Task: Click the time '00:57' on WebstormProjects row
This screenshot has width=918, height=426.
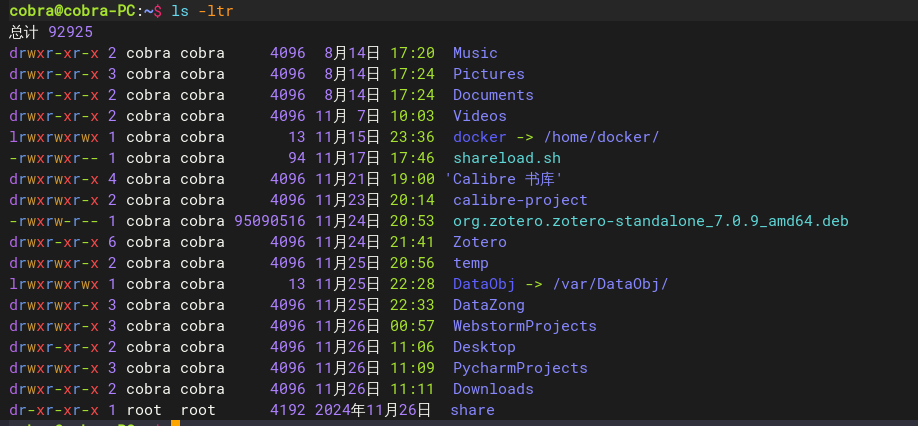Action: coord(413,326)
